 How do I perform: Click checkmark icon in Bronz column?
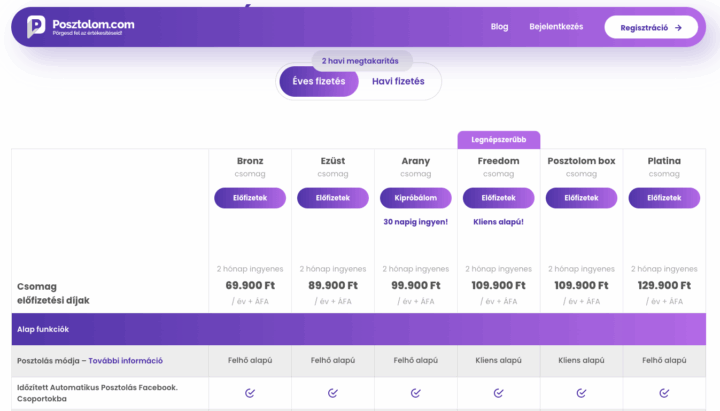(x=250, y=393)
